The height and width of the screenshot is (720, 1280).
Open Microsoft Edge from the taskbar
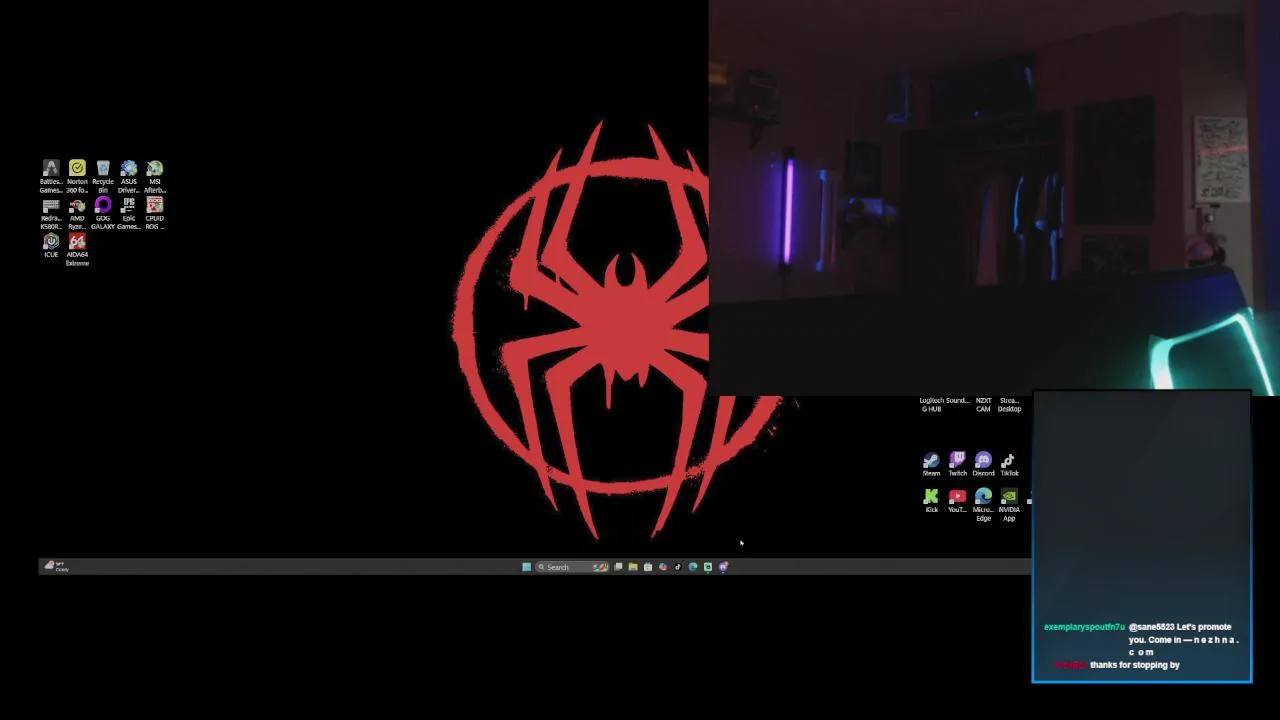click(x=693, y=567)
